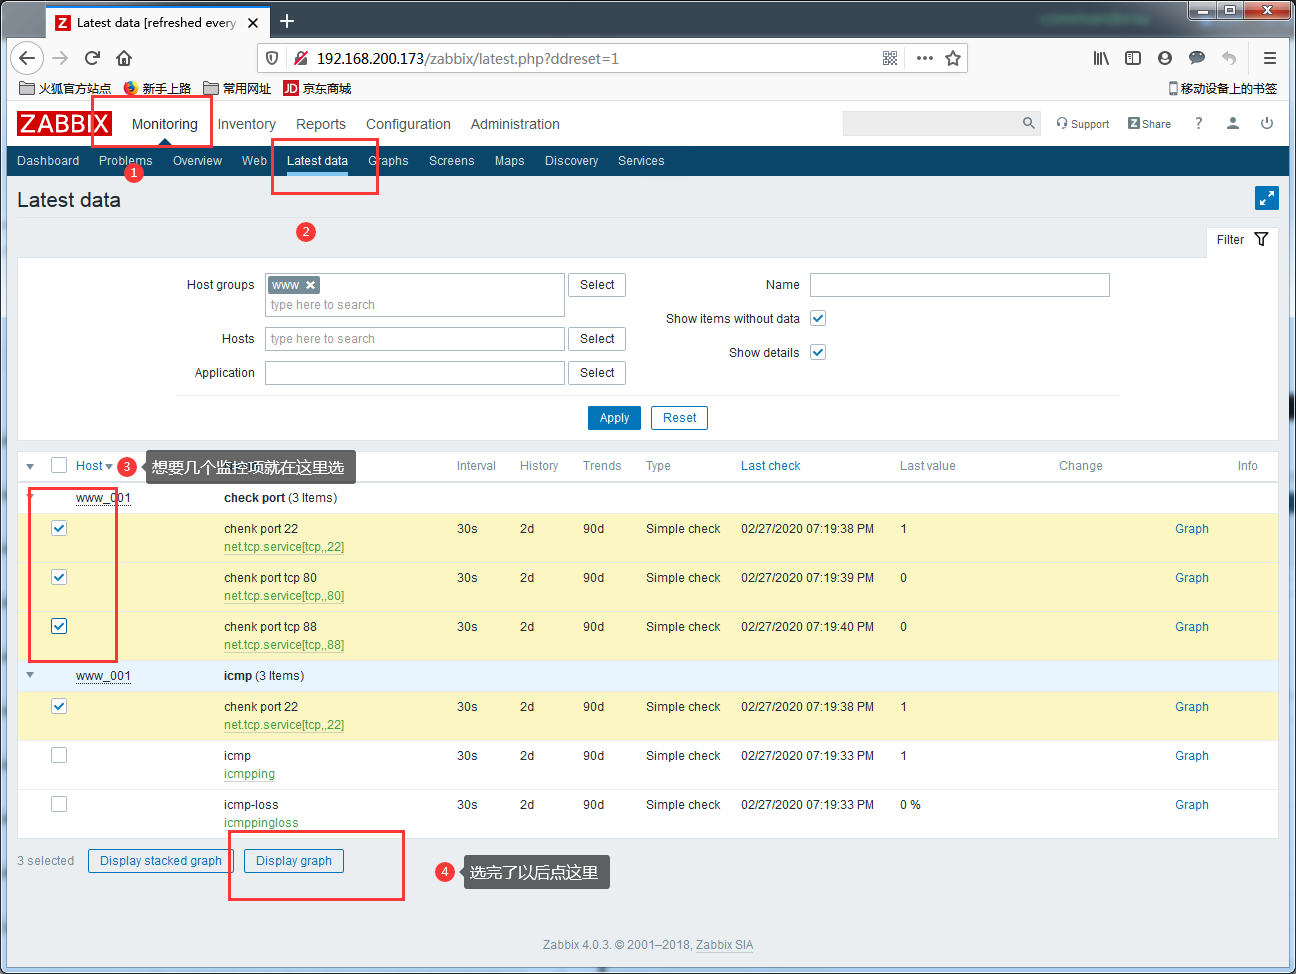
Task: Toggle the Show details checkbox
Action: 818,352
